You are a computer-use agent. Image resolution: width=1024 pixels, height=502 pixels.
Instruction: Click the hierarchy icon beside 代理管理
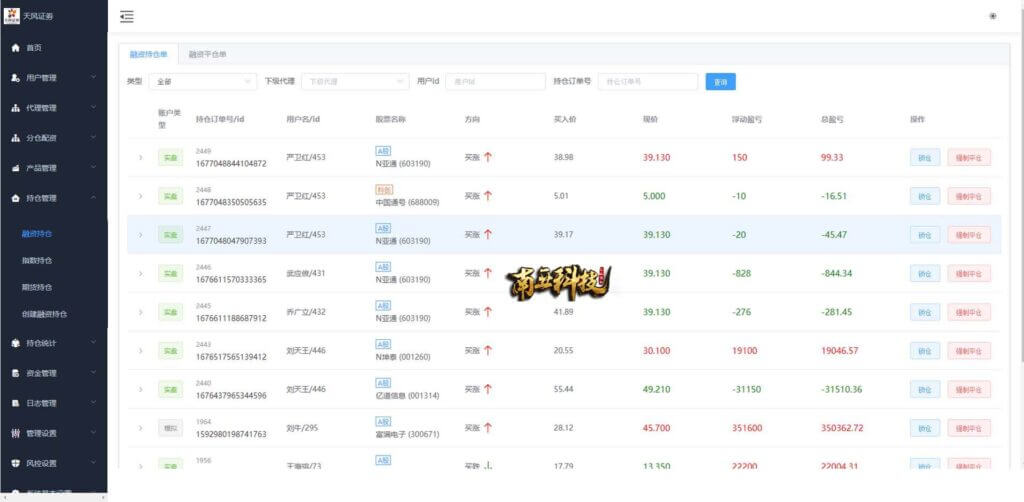pos(16,108)
